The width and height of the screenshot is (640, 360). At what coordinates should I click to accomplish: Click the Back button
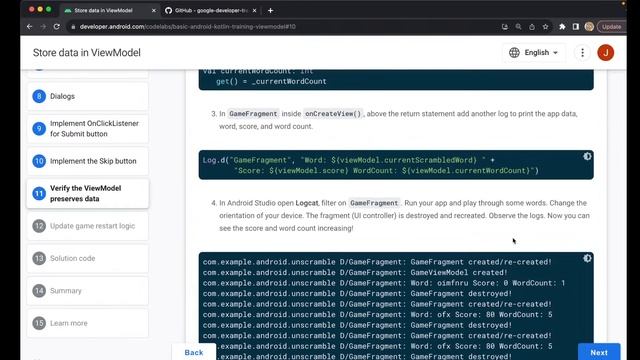pyautogui.click(x=194, y=352)
